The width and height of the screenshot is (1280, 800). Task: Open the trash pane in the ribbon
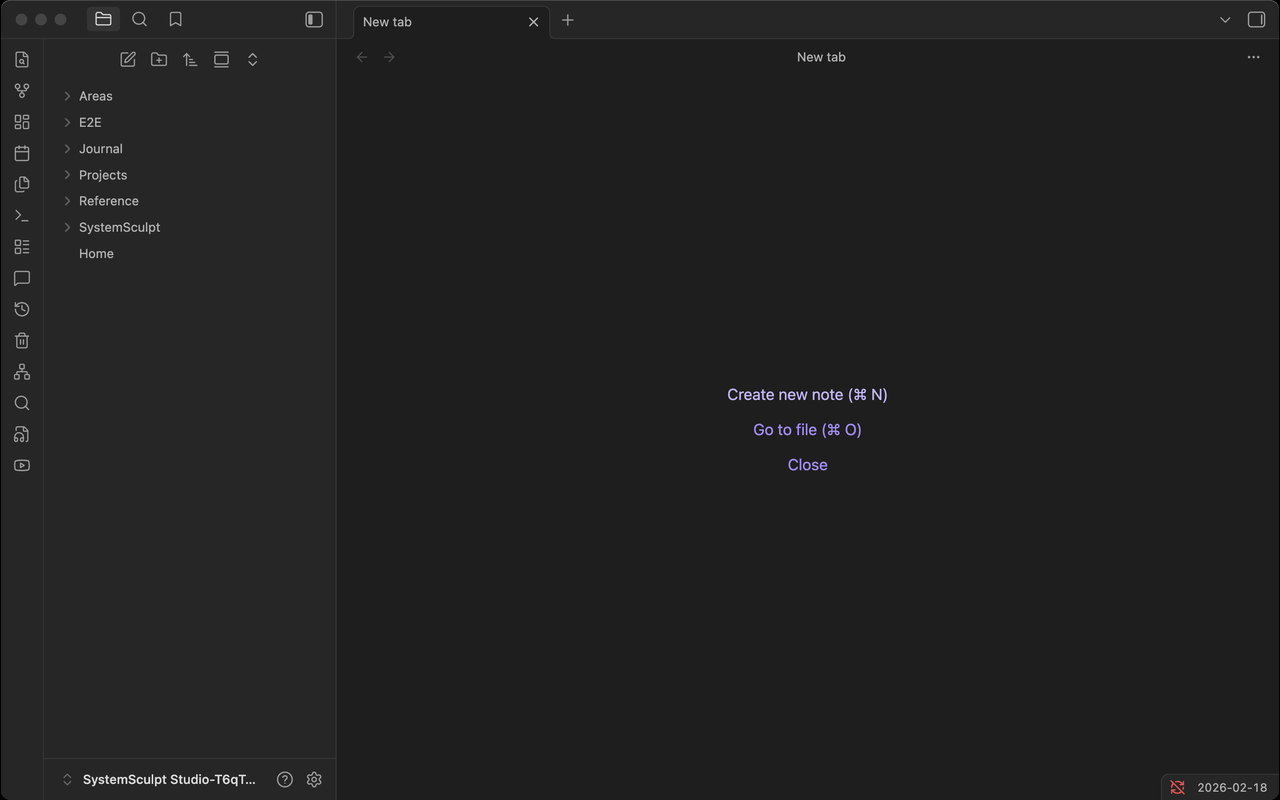tap(21, 340)
